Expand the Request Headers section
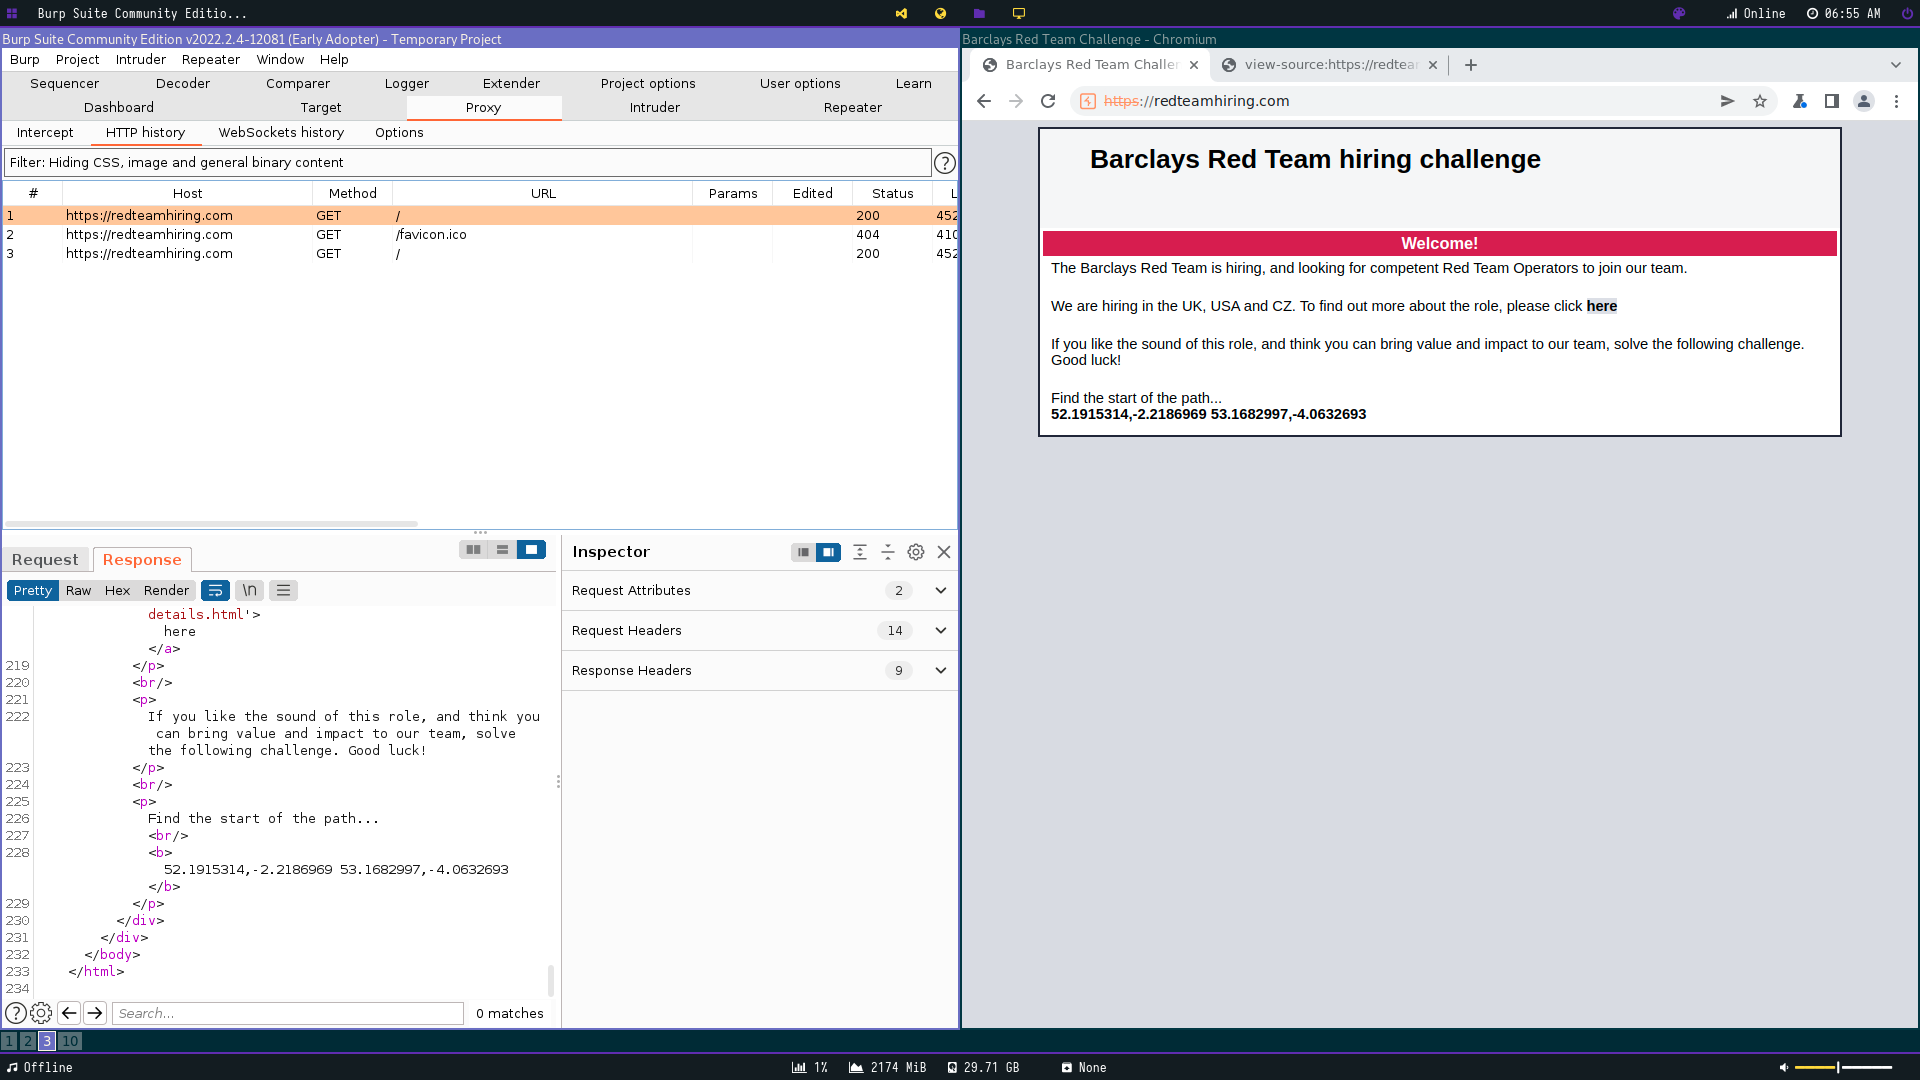 [x=940, y=631]
